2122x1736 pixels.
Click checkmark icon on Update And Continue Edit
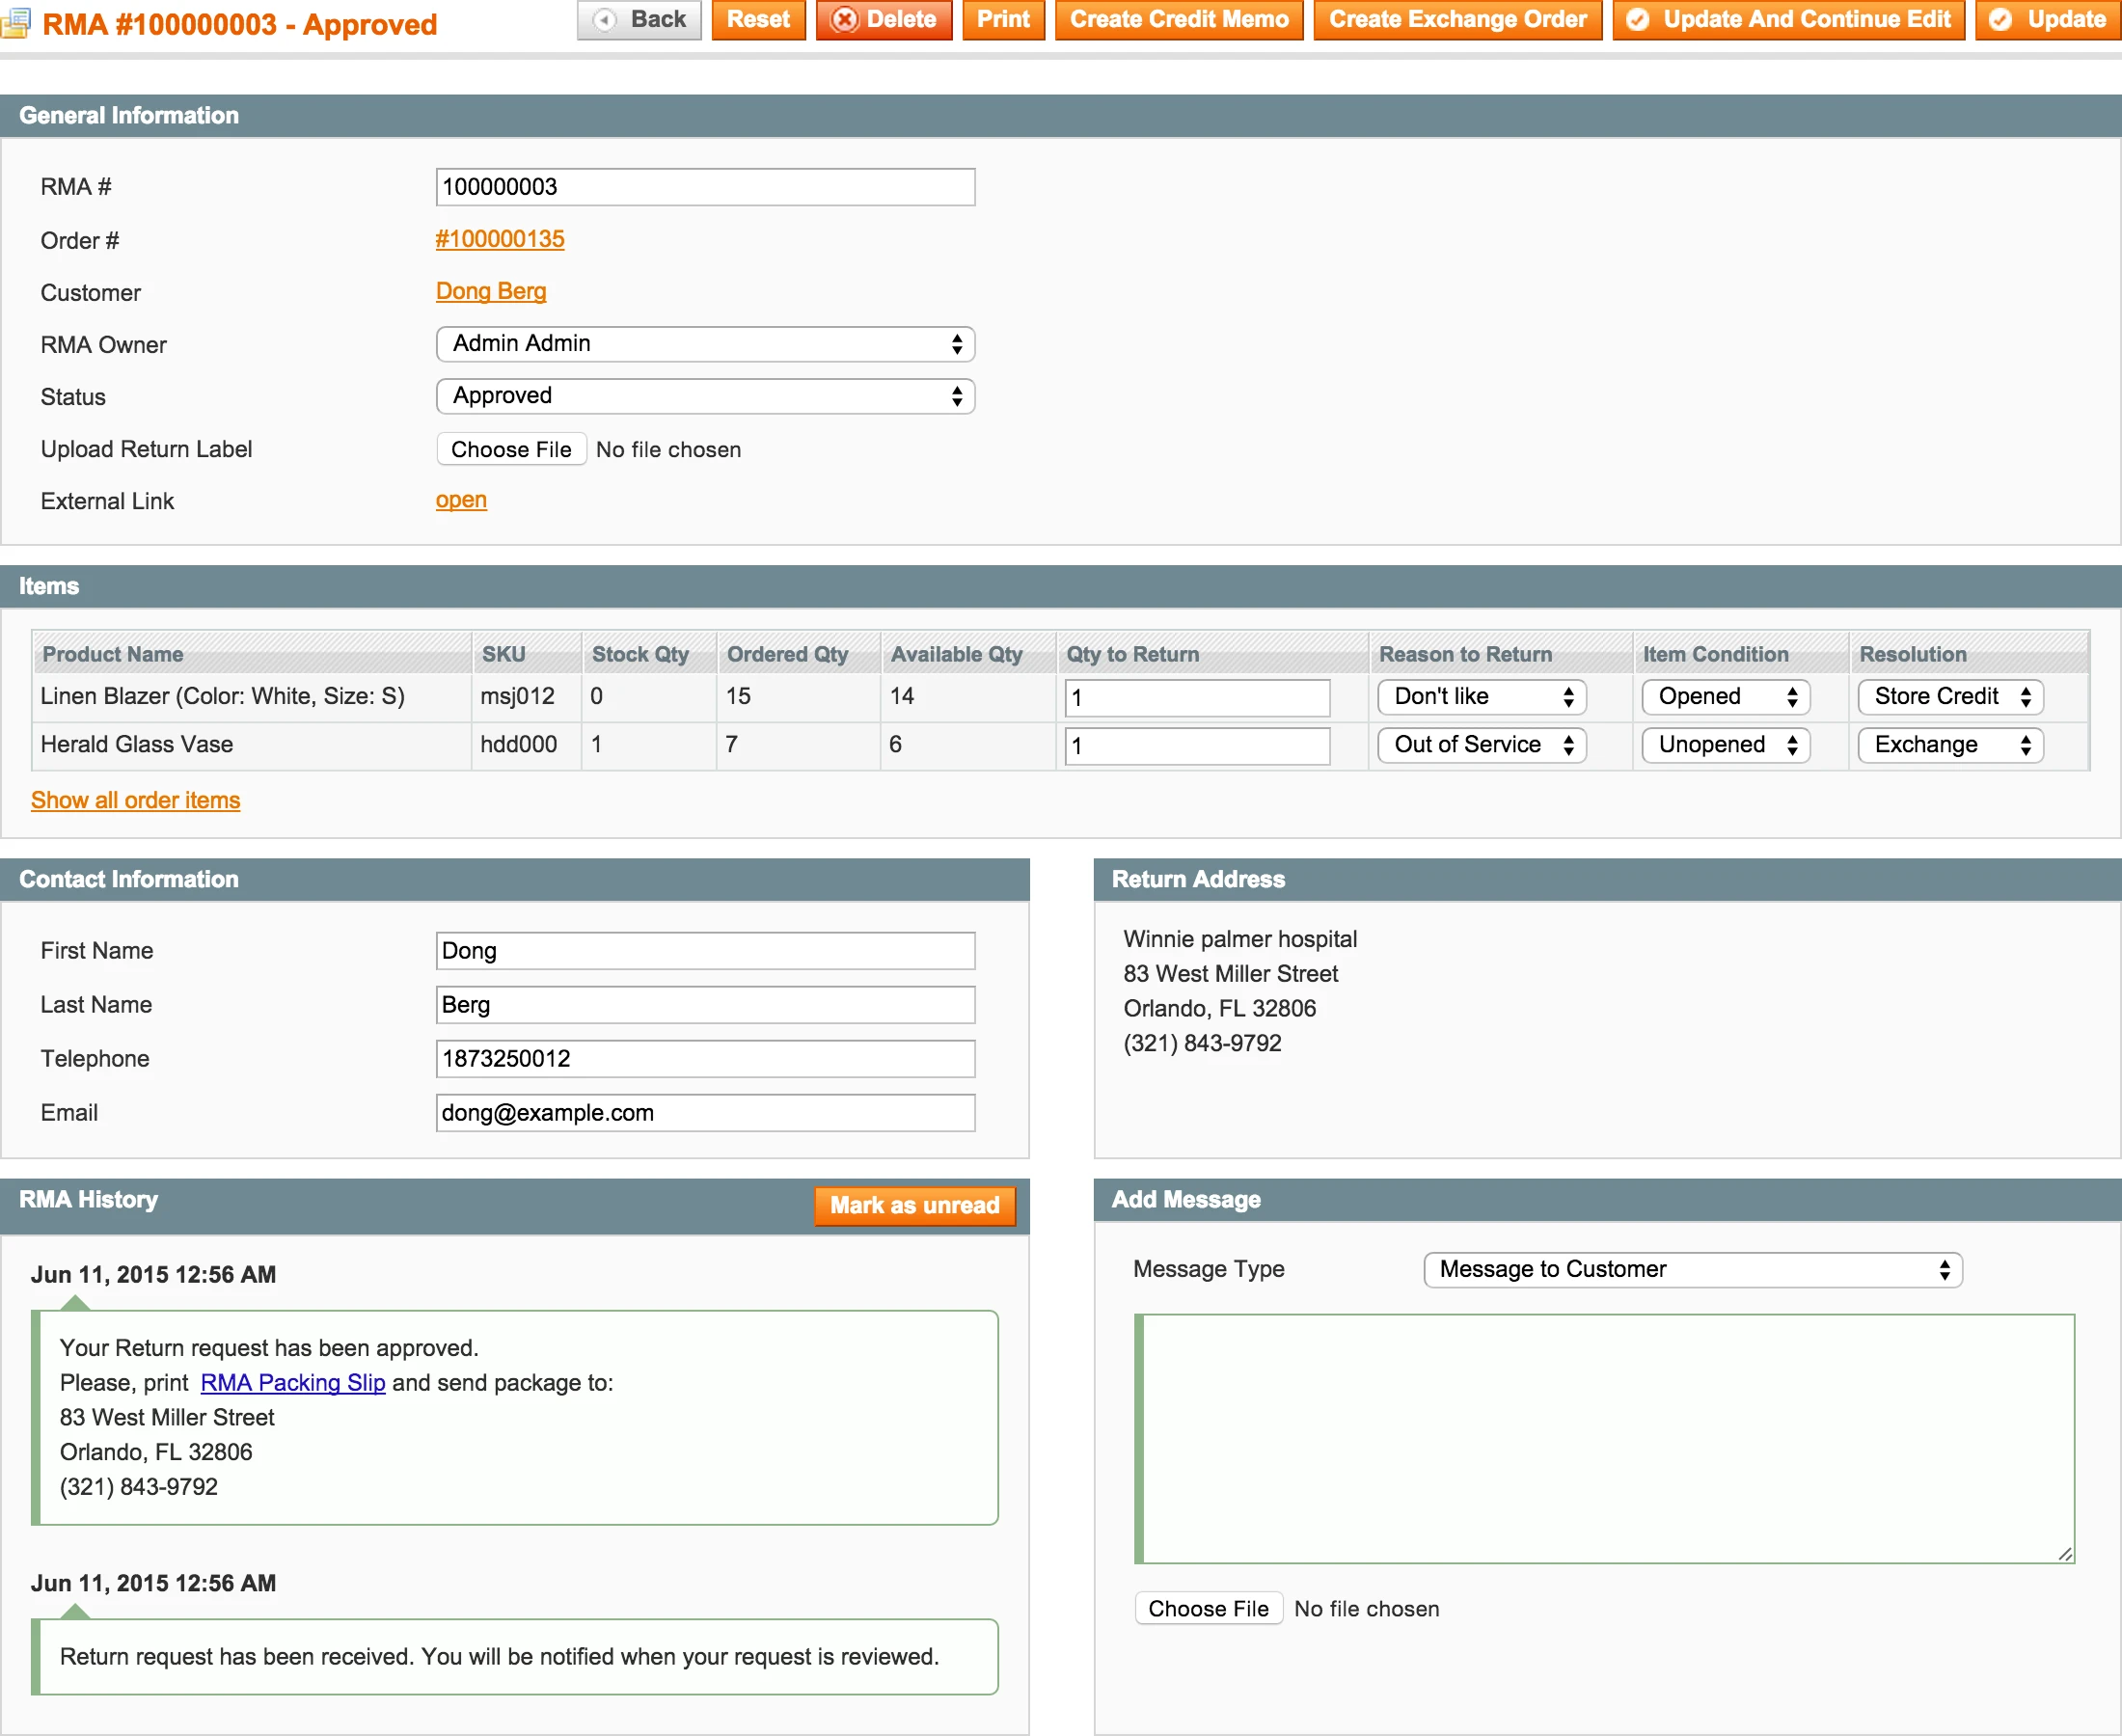coord(1639,19)
